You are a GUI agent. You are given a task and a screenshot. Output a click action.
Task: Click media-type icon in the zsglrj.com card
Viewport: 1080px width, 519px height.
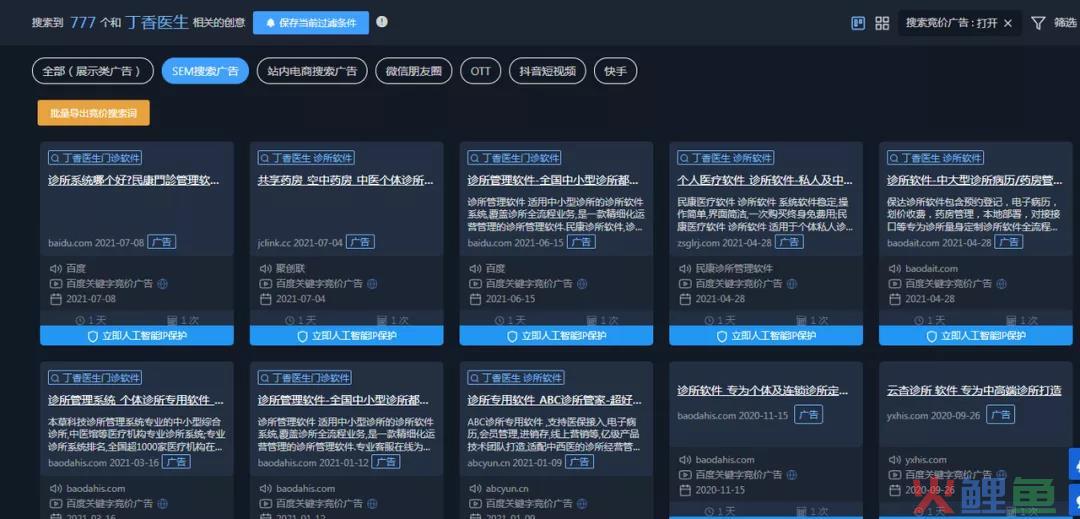coord(685,284)
